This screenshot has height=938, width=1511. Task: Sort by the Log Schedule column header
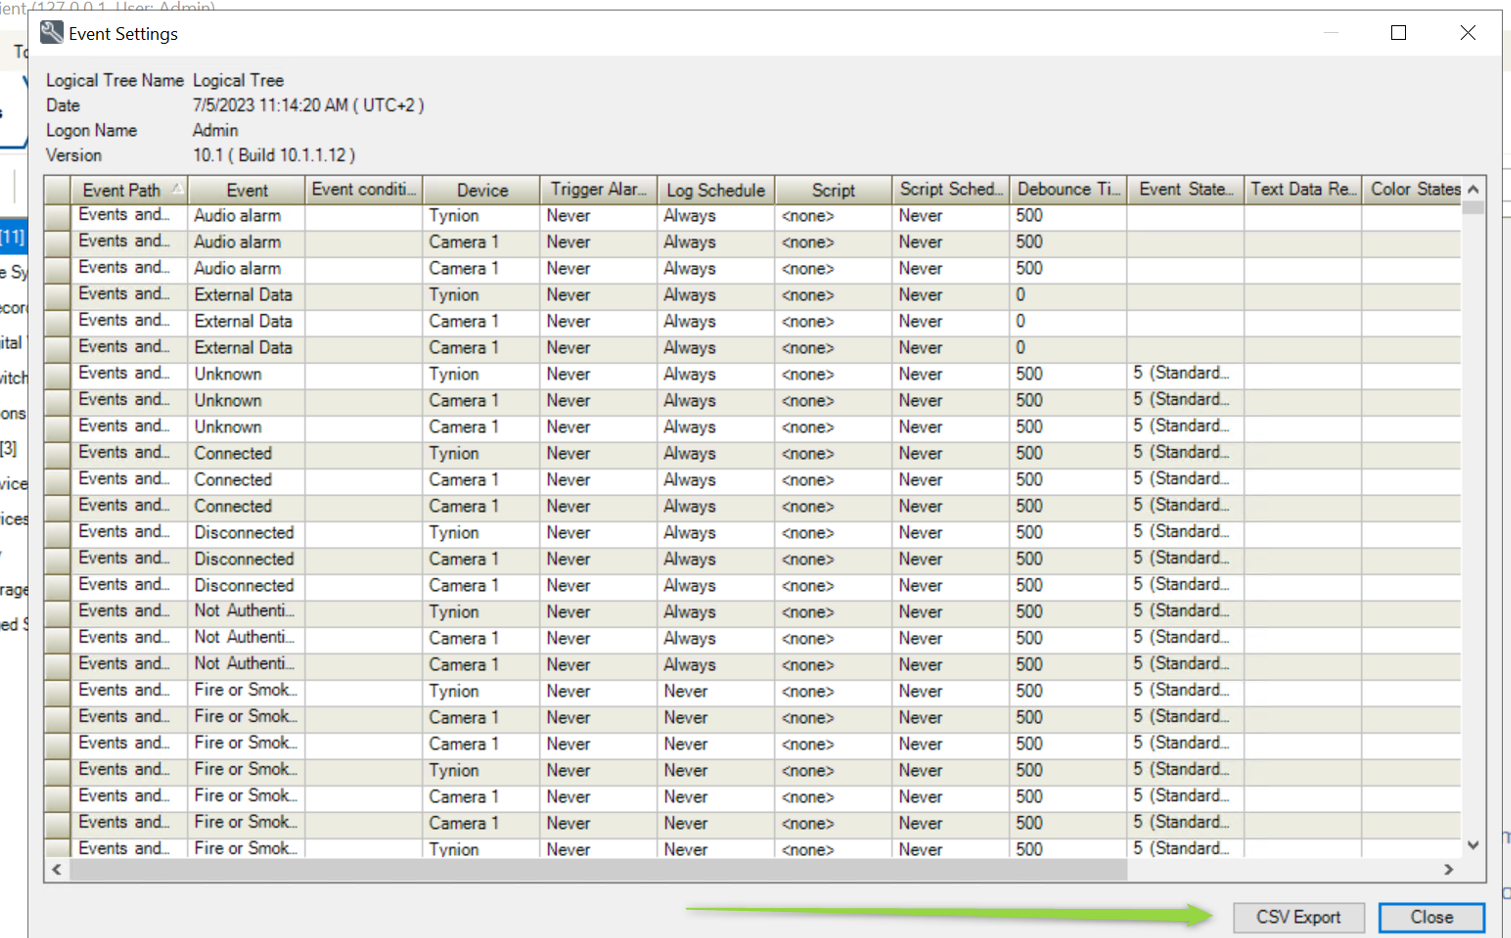coord(715,190)
